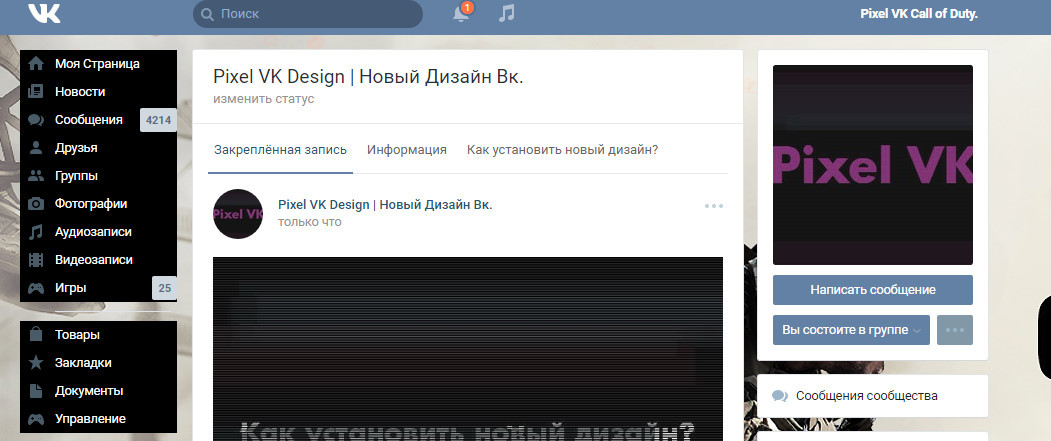
Task: Open the Pixel VK Call of Duty profile menu
Action: (918, 13)
